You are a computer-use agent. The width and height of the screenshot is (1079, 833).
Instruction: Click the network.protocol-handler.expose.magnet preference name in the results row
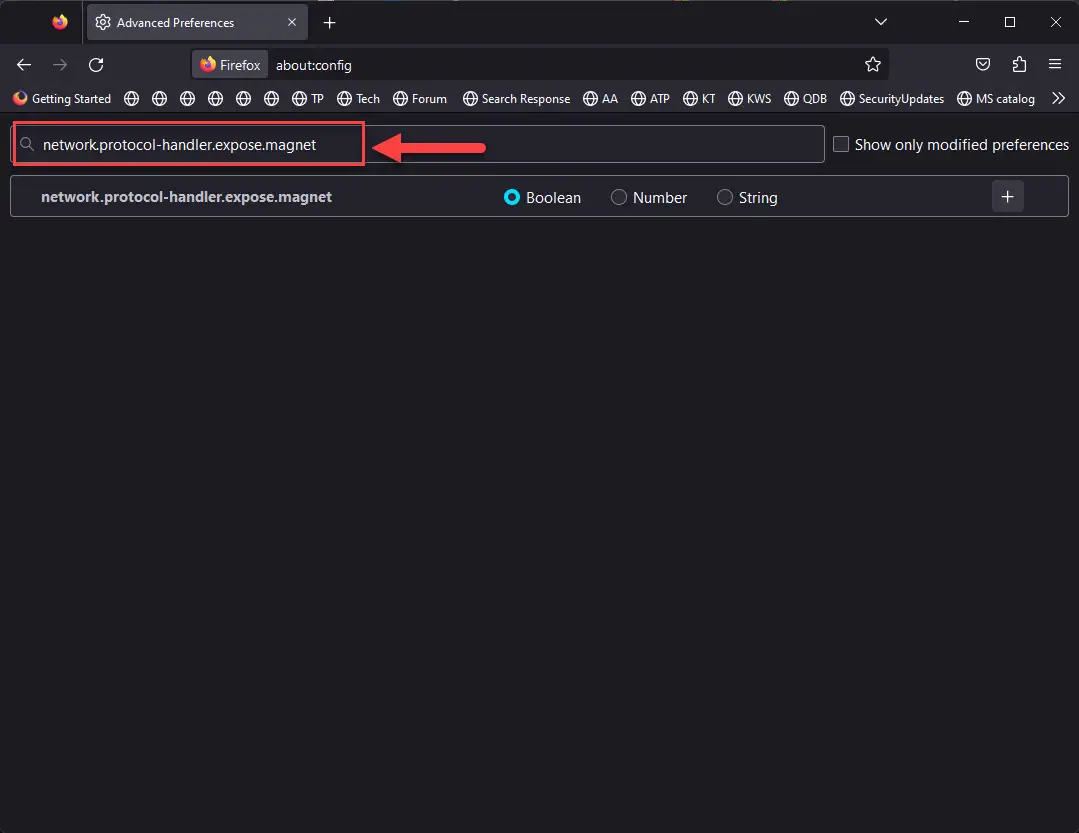tap(186, 197)
